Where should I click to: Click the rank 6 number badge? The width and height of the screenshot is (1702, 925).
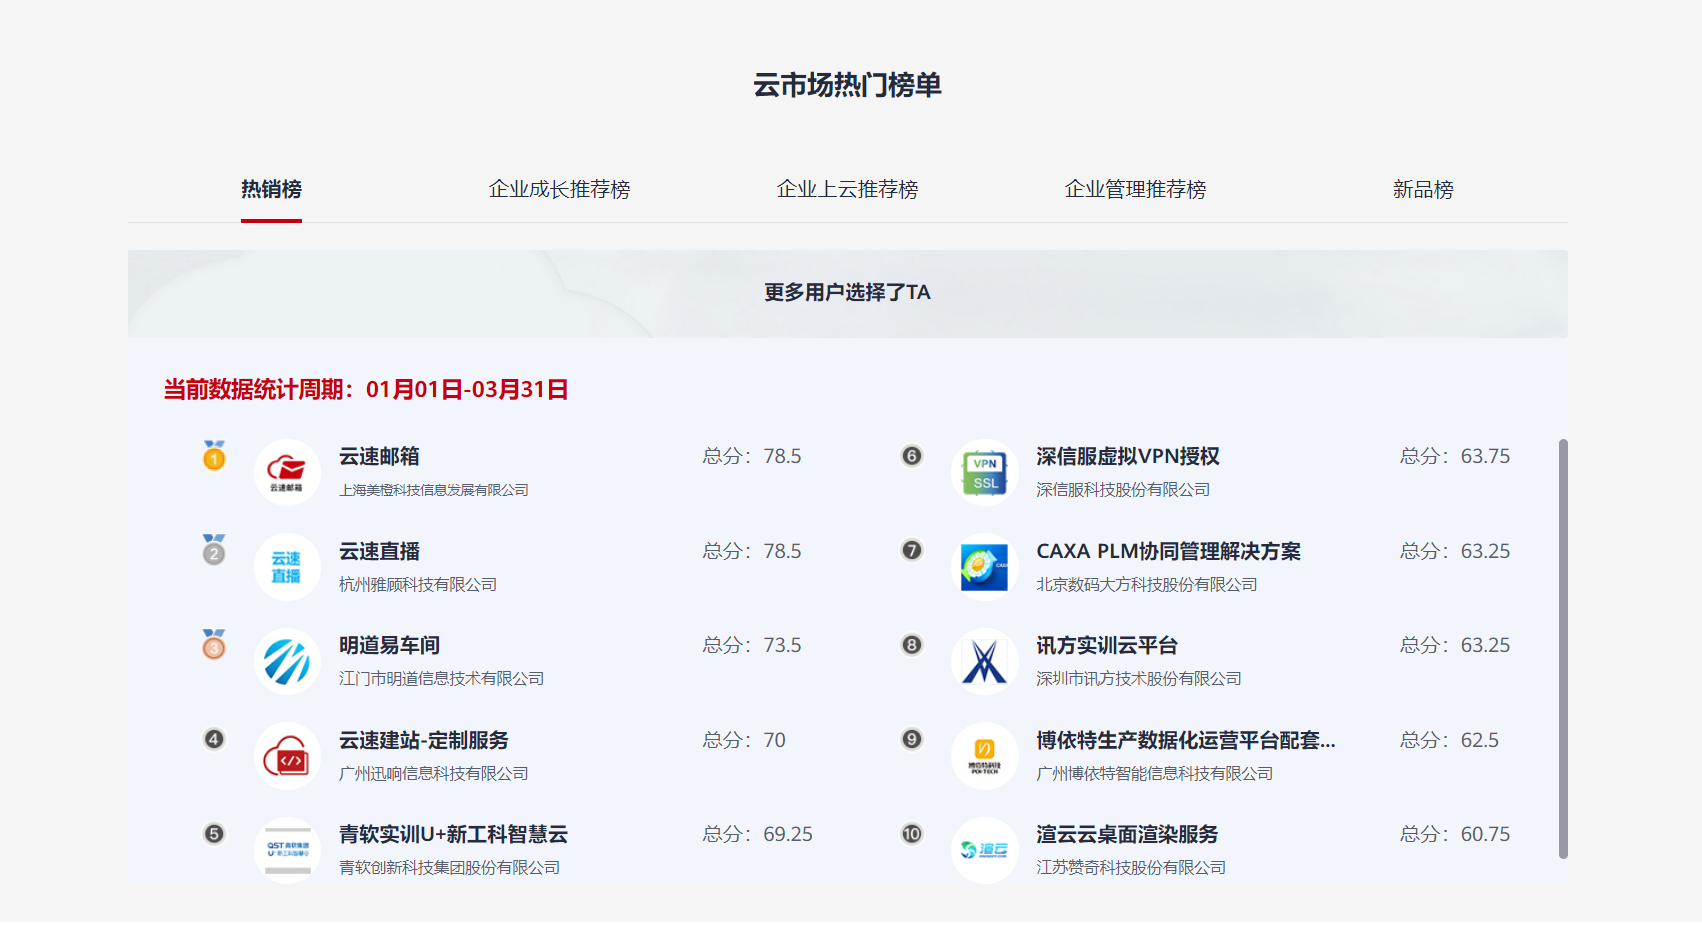click(912, 456)
